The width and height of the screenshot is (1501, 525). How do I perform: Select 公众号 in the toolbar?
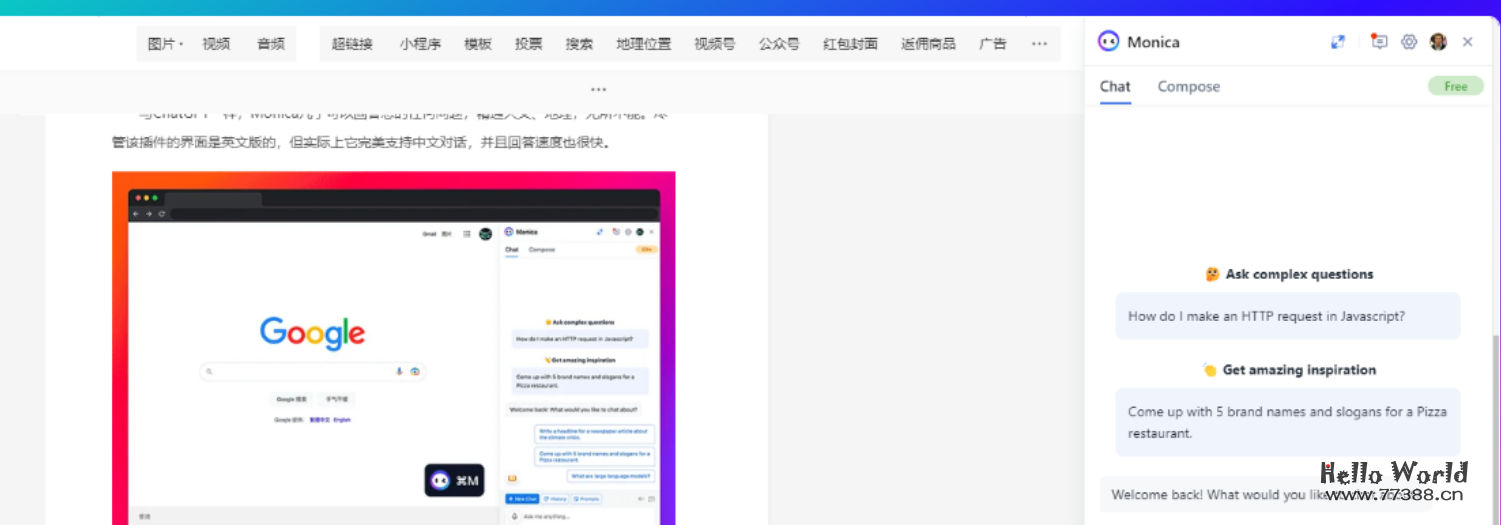tap(779, 44)
